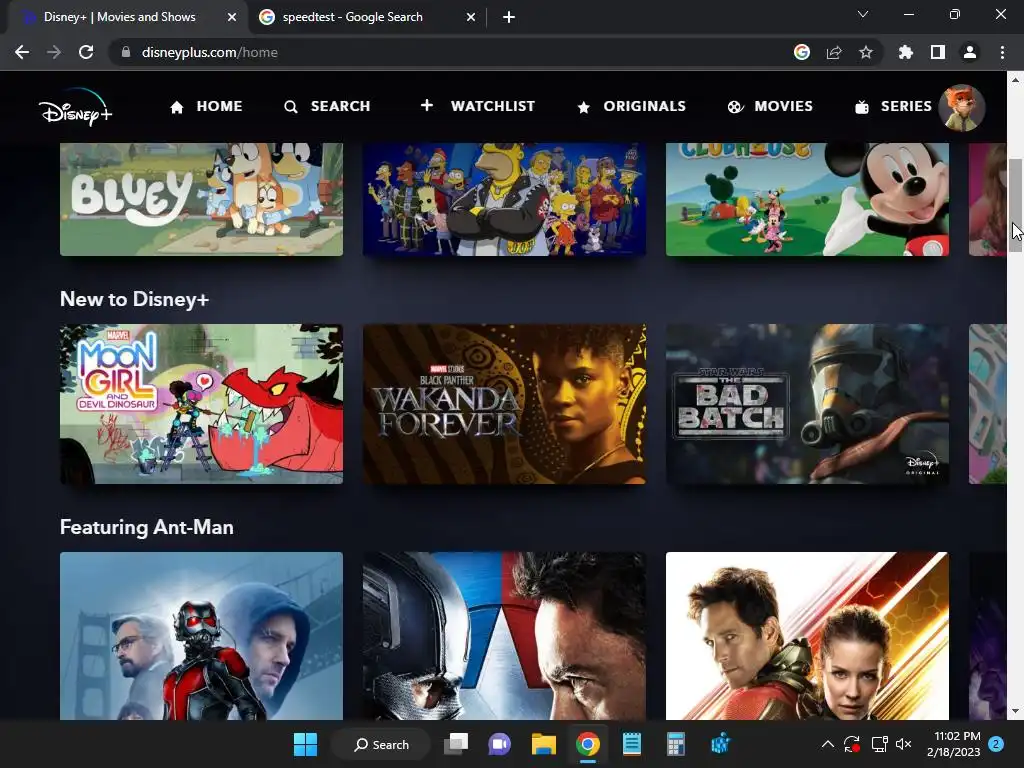
Task: Open Black Panther Wakanda Forever tile
Action: point(504,404)
